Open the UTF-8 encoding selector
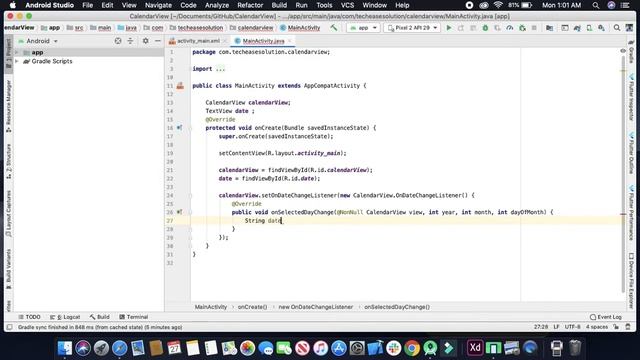The width and height of the screenshot is (640, 360). [x=573, y=327]
